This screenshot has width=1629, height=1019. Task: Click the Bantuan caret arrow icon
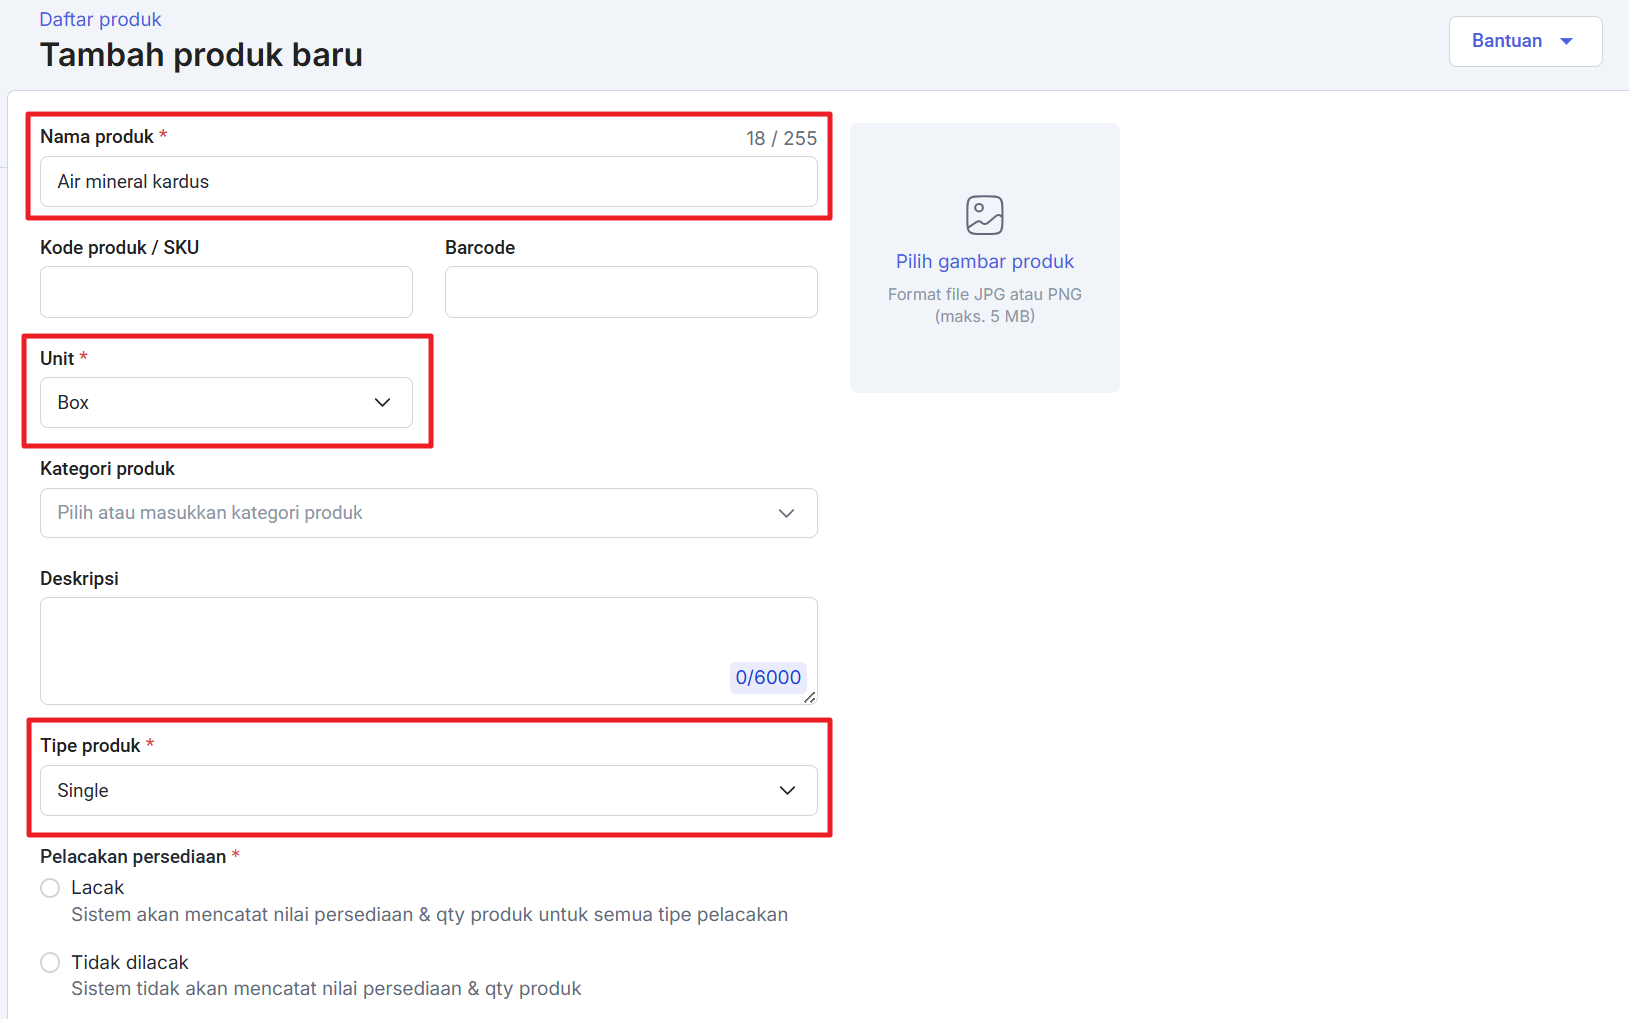[x=1566, y=41]
